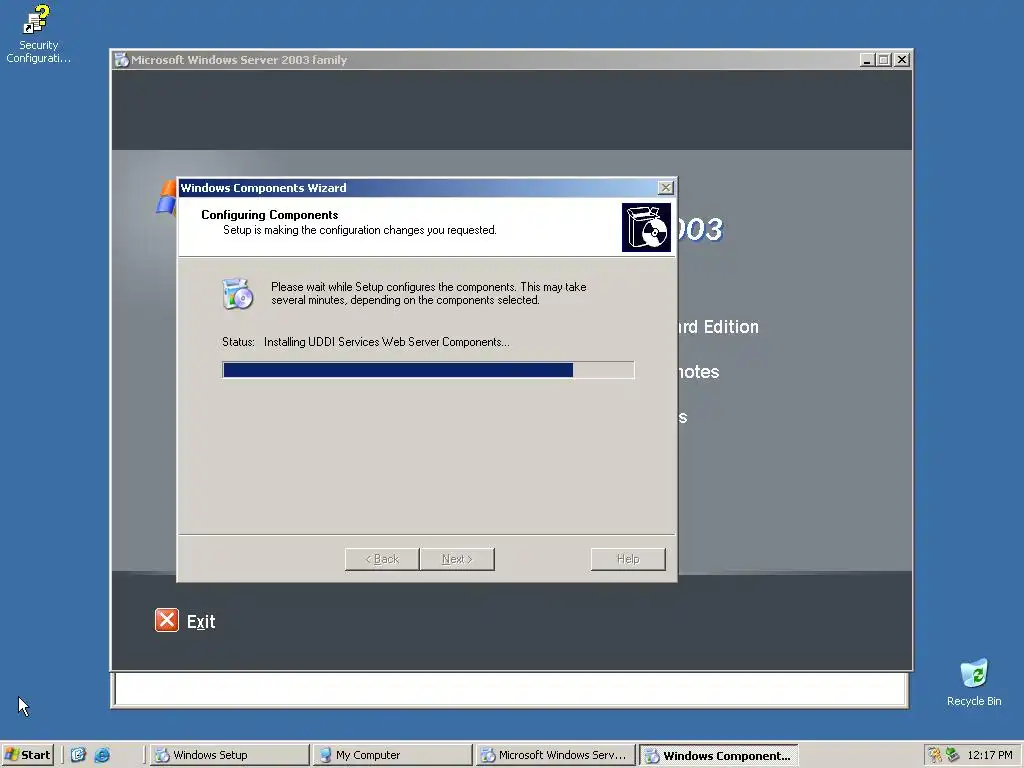Screen dimensions: 1024x768
Task: Click the red Exit X icon
Action: pos(167,620)
